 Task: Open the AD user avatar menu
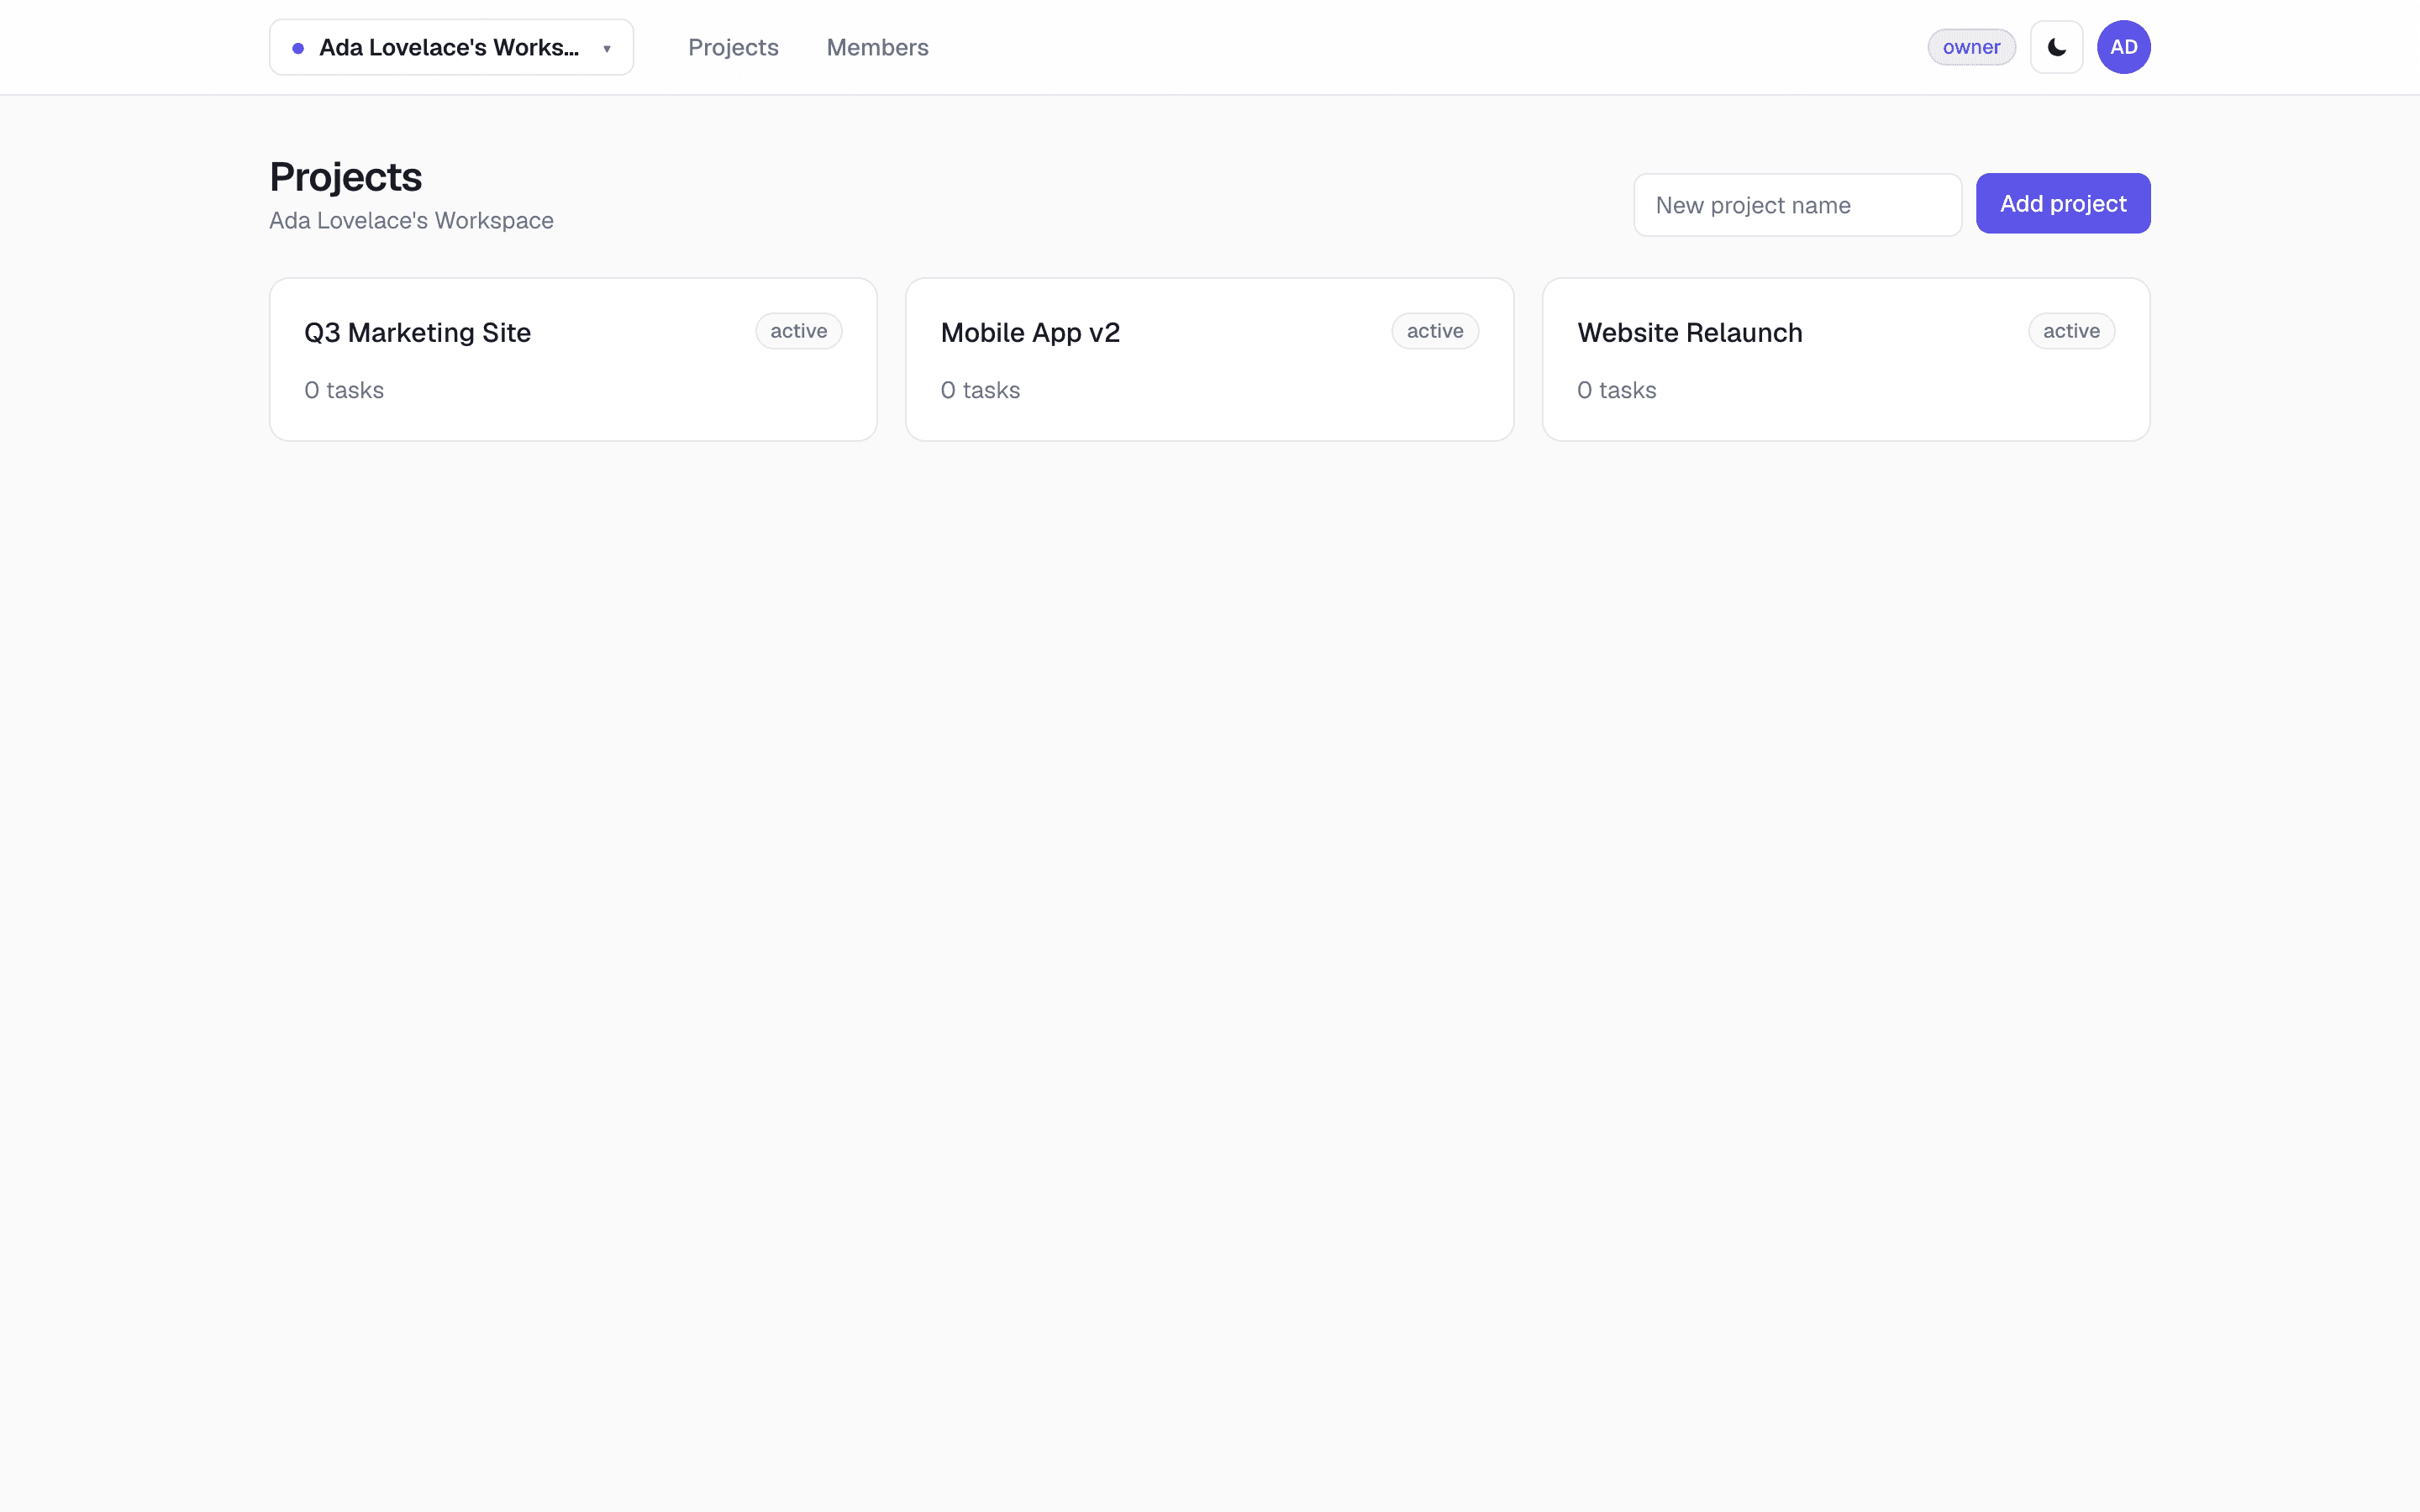[2123, 47]
